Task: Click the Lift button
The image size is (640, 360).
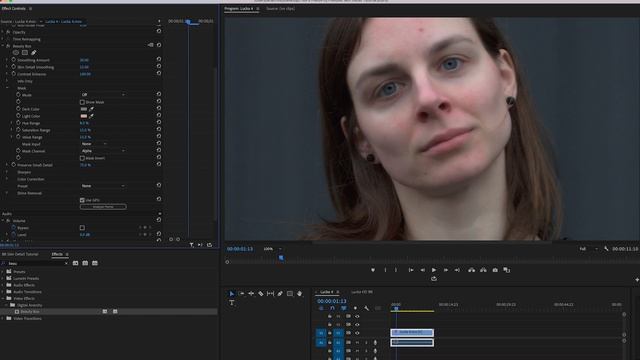Action: (471, 270)
